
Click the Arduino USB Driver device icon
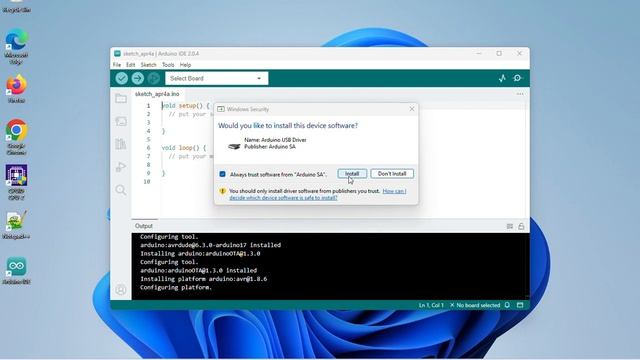[x=234, y=146]
